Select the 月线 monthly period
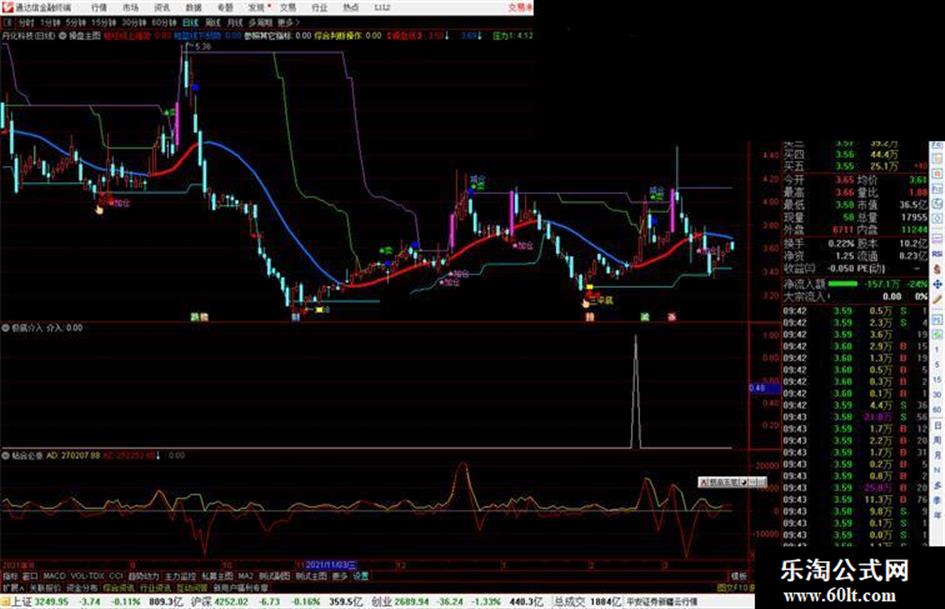Viewport: 945px width, 609px height. click(x=234, y=23)
